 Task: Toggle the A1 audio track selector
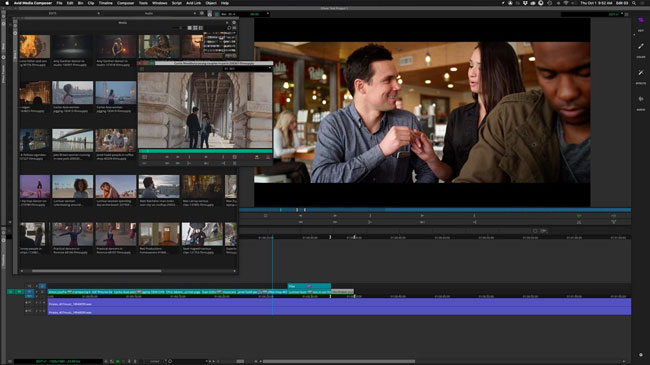point(29,302)
